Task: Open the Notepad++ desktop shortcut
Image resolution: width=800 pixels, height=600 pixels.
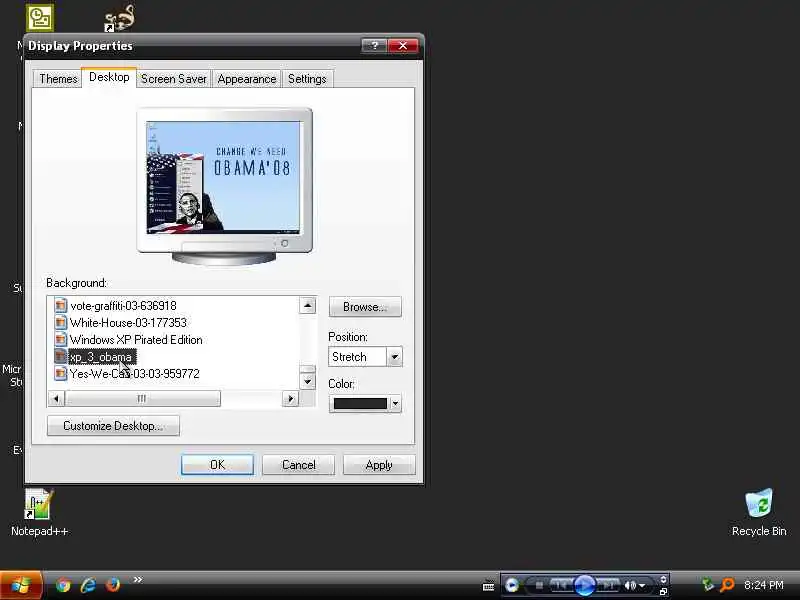Action: coord(39,512)
